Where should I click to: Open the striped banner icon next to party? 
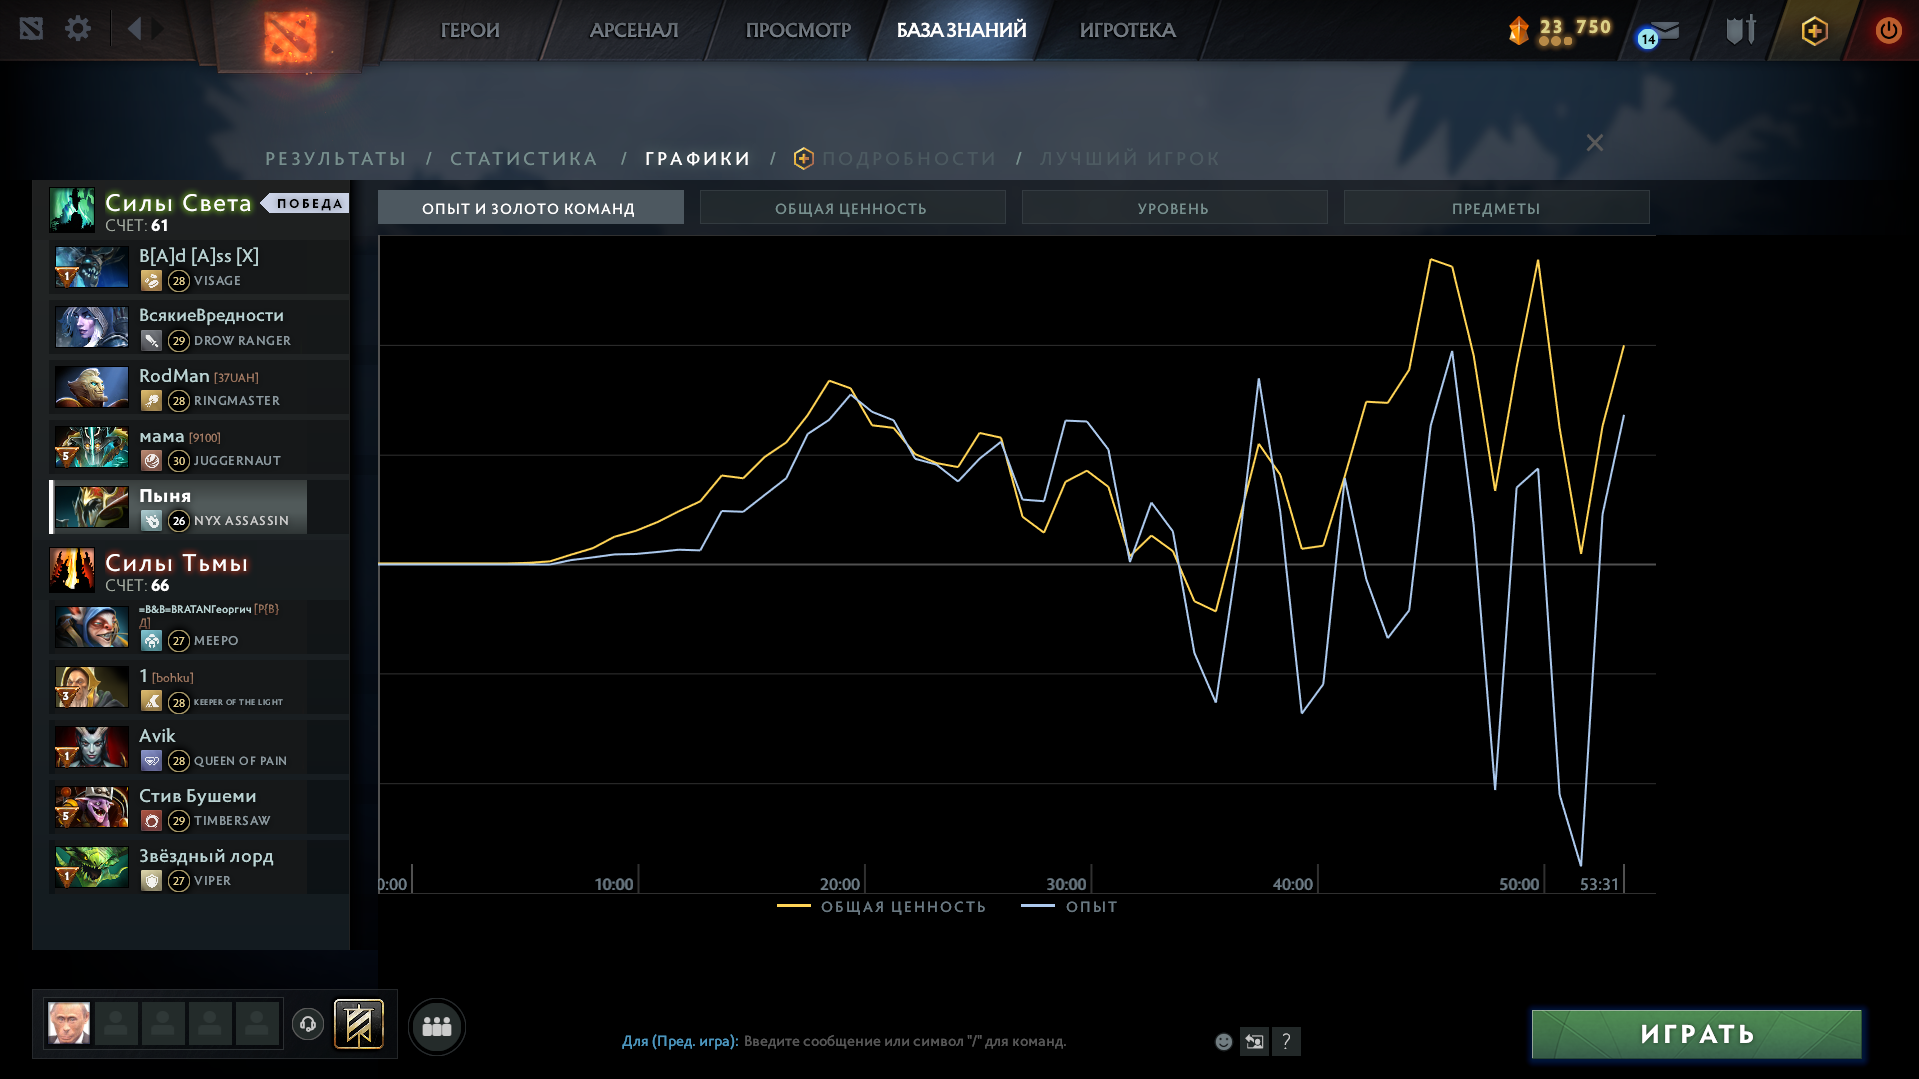pyautogui.click(x=358, y=1024)
